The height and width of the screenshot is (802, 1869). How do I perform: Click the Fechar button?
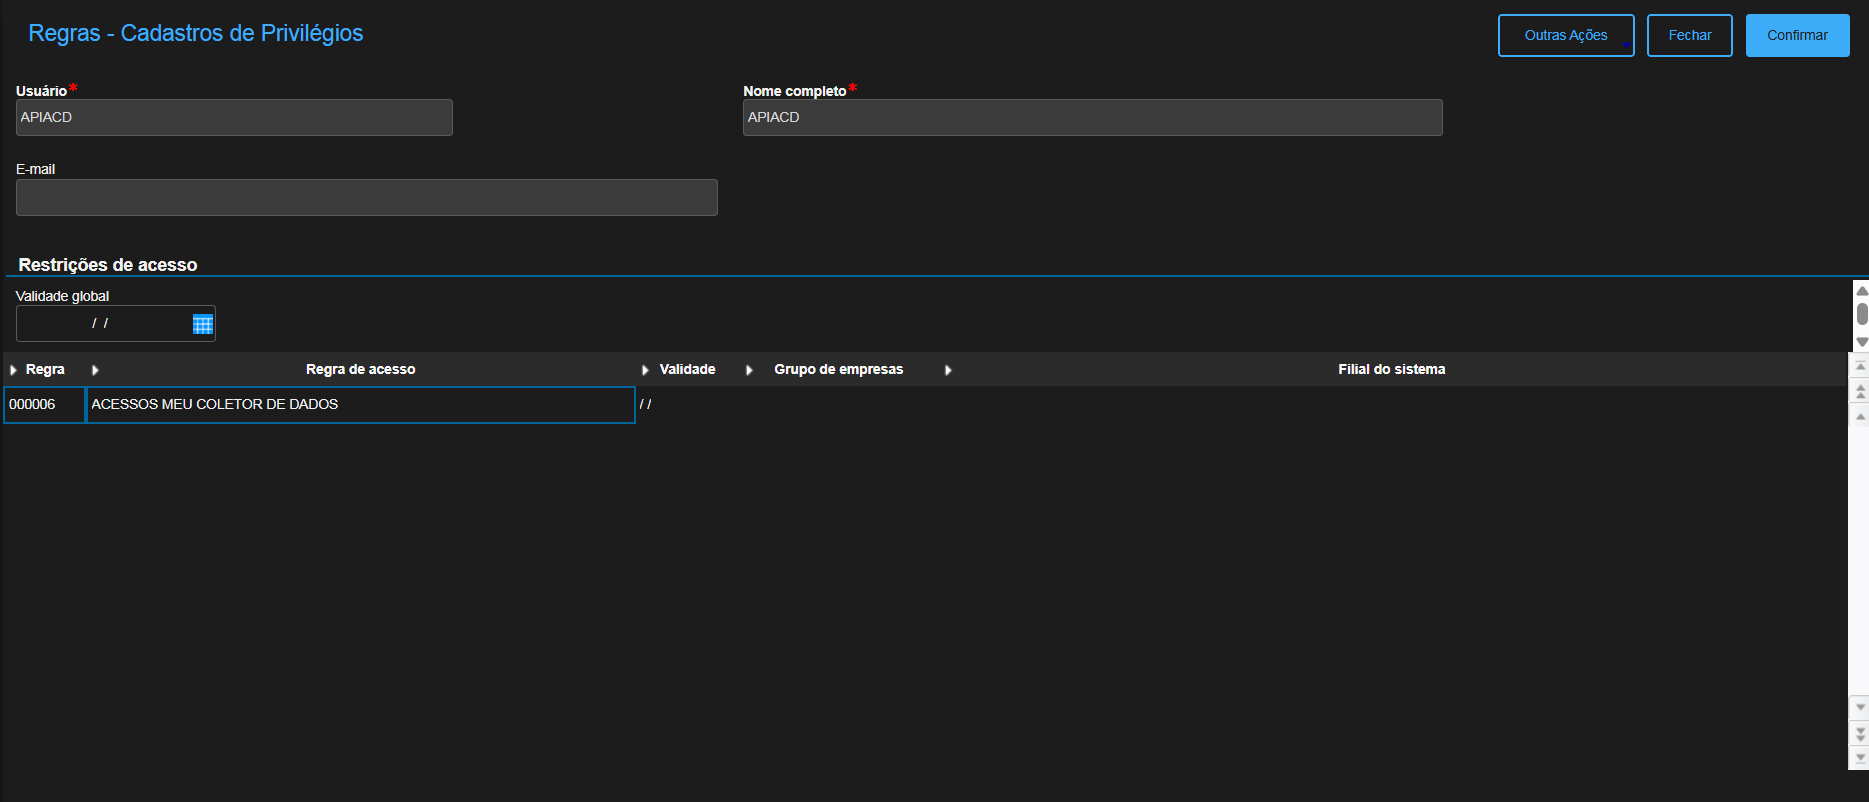(x=1689, y=36)
